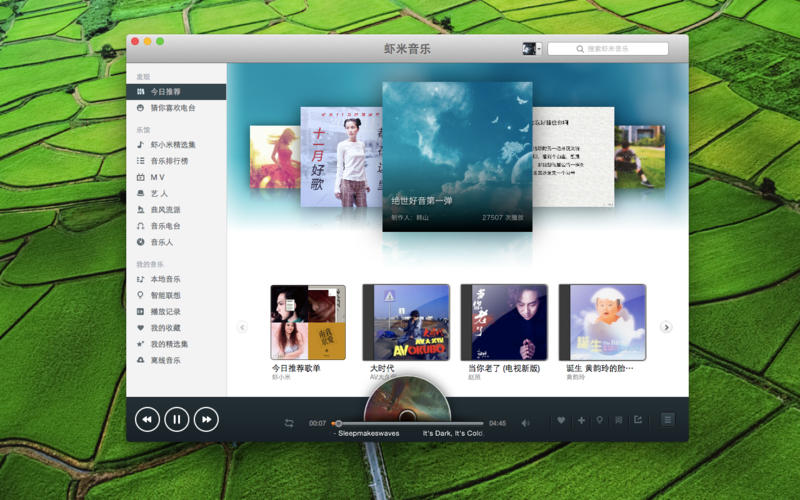Select the red dress woman carousel cover
This screenshot has width=800, height=500.
pyautogui.click(x=275, y=157)
